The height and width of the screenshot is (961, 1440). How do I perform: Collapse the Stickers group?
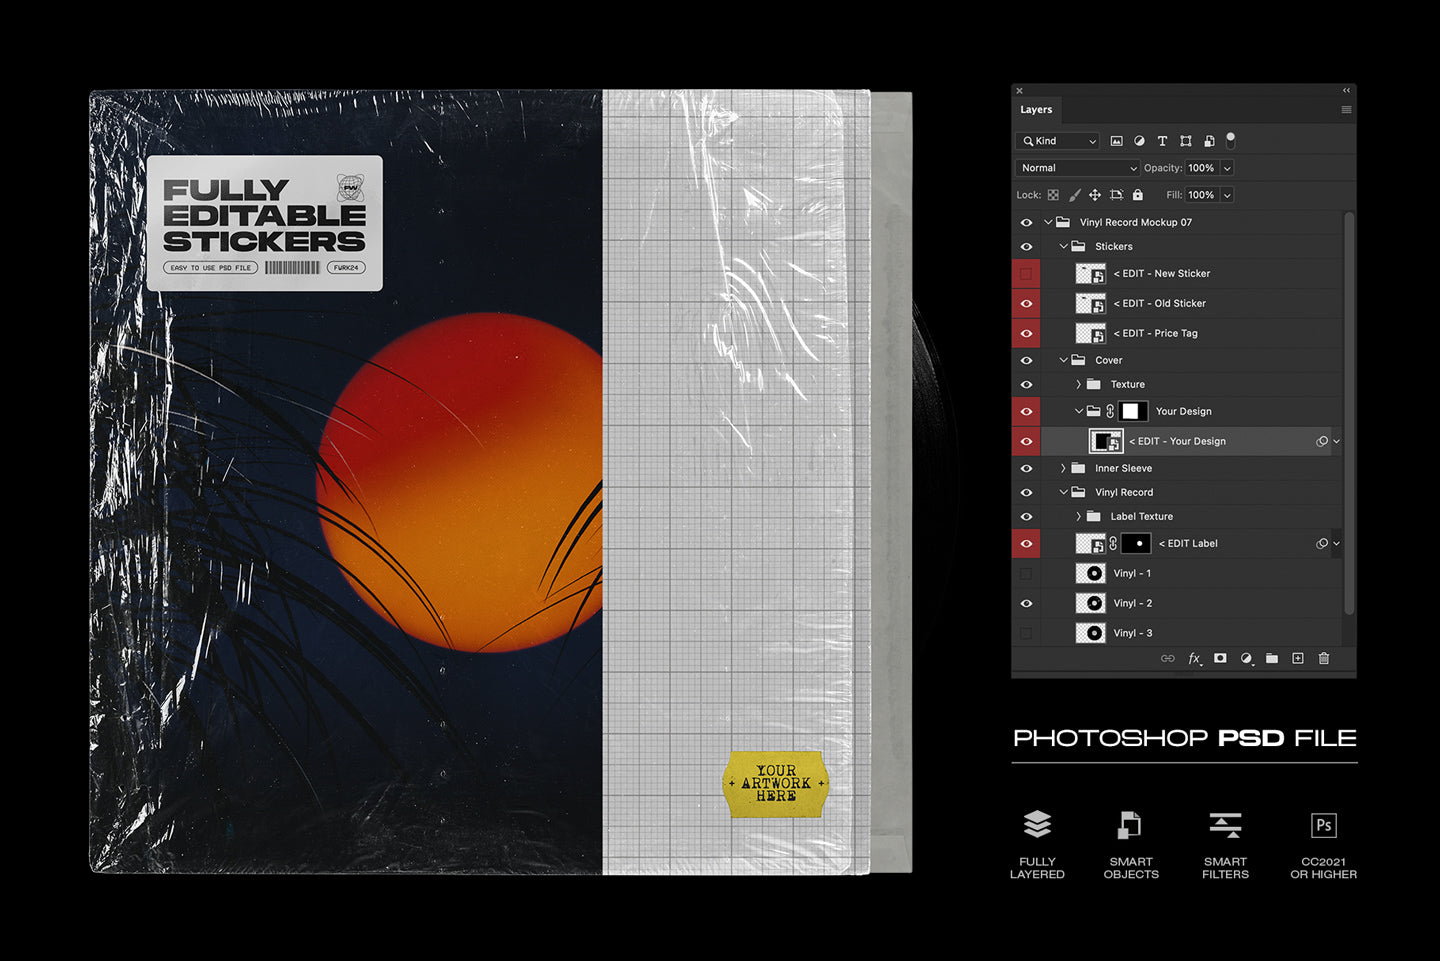coord(1063,246)
